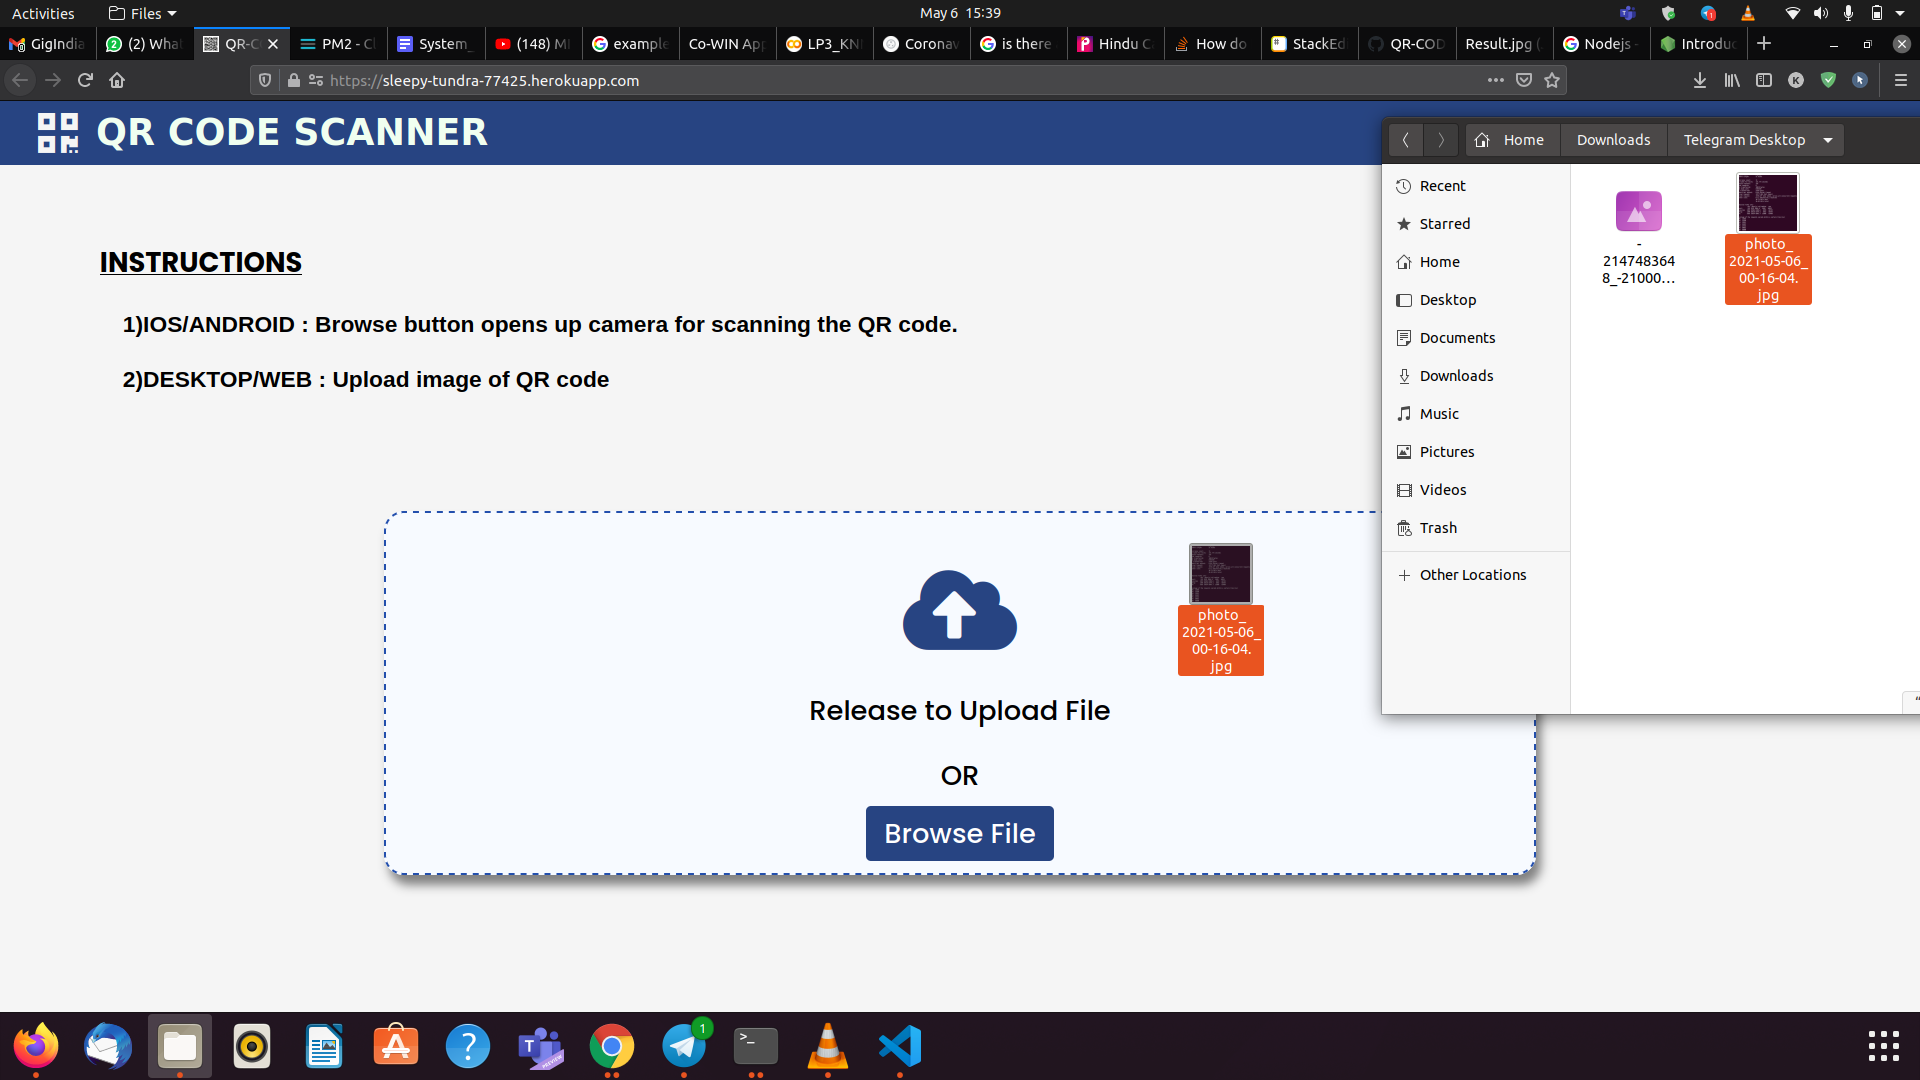
Task: Open the Firefox hamburger menu
Action: click(x=1900, y=80)
